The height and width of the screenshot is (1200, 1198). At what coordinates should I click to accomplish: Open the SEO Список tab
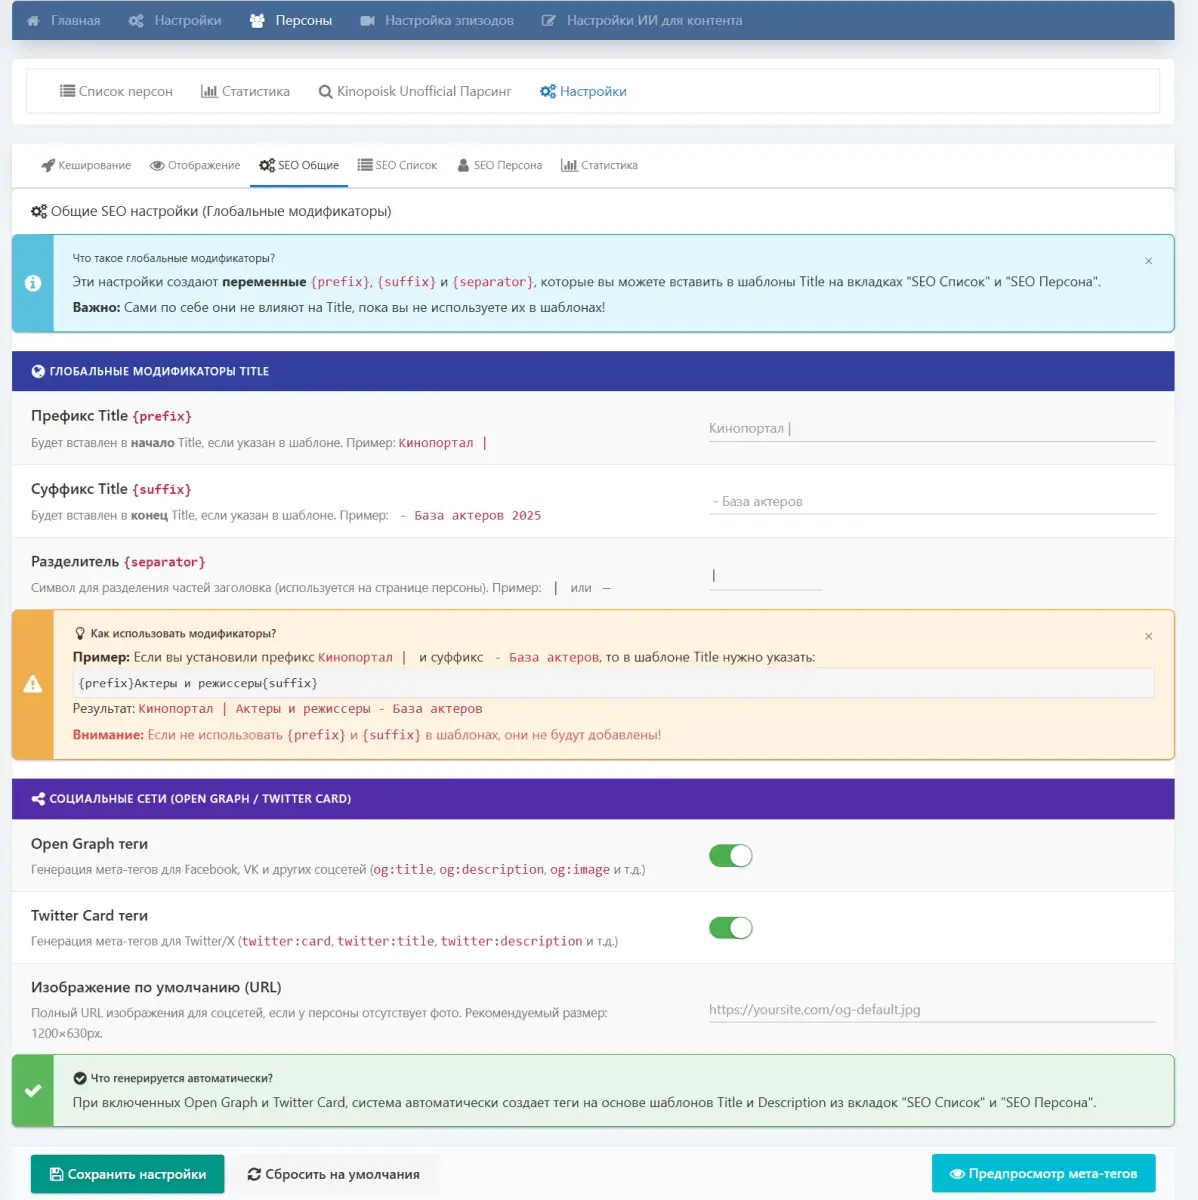tap(397, 166)
